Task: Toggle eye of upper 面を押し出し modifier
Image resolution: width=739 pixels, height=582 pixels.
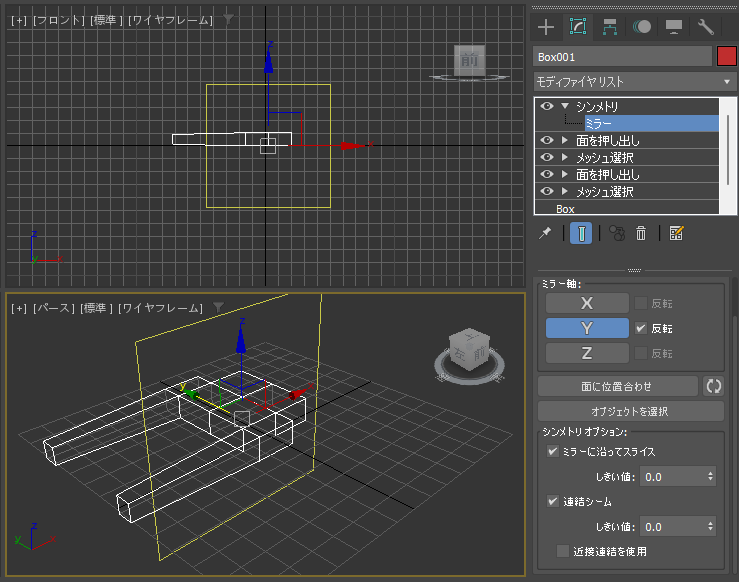Action: pos(547,140)
